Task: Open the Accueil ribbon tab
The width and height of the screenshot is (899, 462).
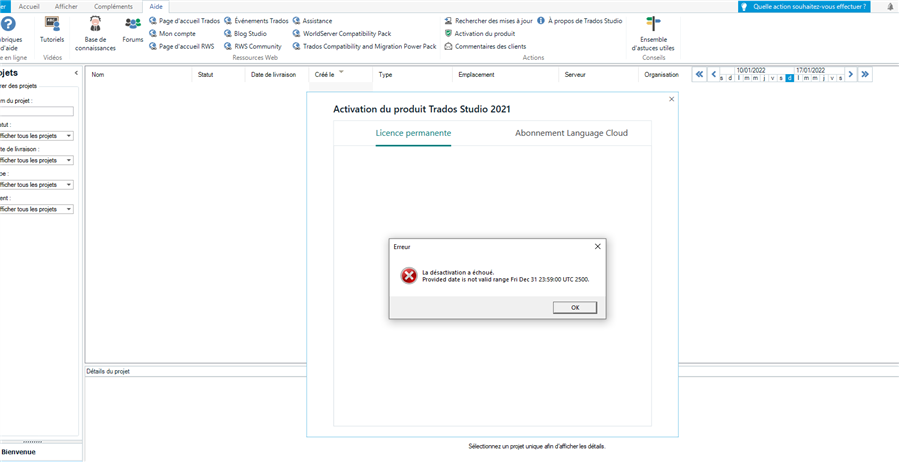Action: click(29, 6)
